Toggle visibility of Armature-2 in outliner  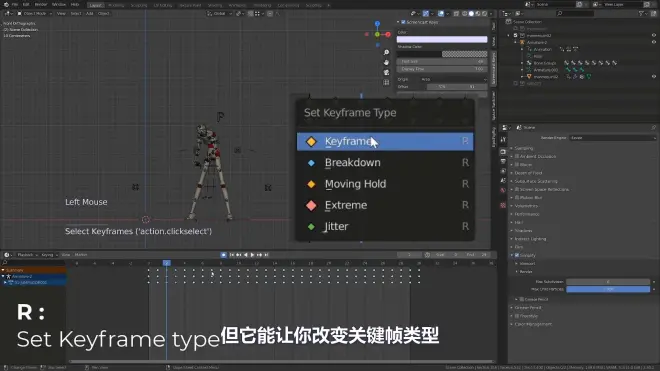(654, 42)
